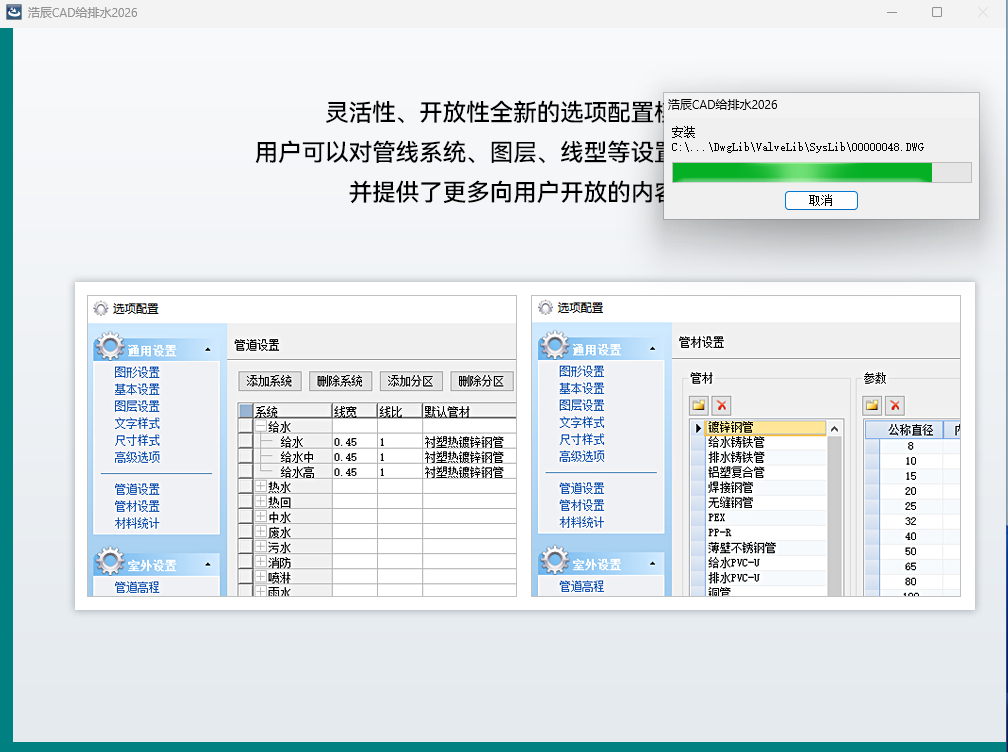This screenshot has height=752, width=1008.
Task: Check the checkbox beside 消防 row
Action: (x=243, y=560)
